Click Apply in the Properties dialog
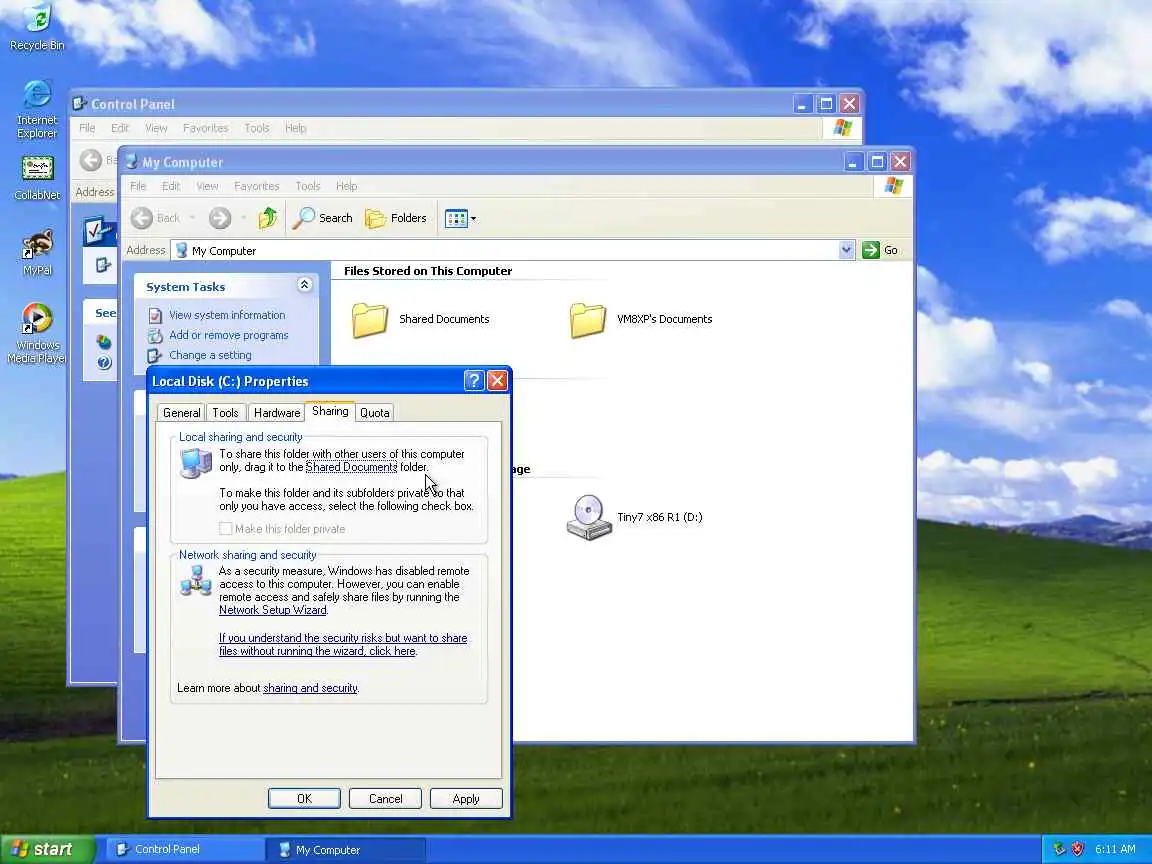The image size is (1152, 864). click(x=466, y=799)
